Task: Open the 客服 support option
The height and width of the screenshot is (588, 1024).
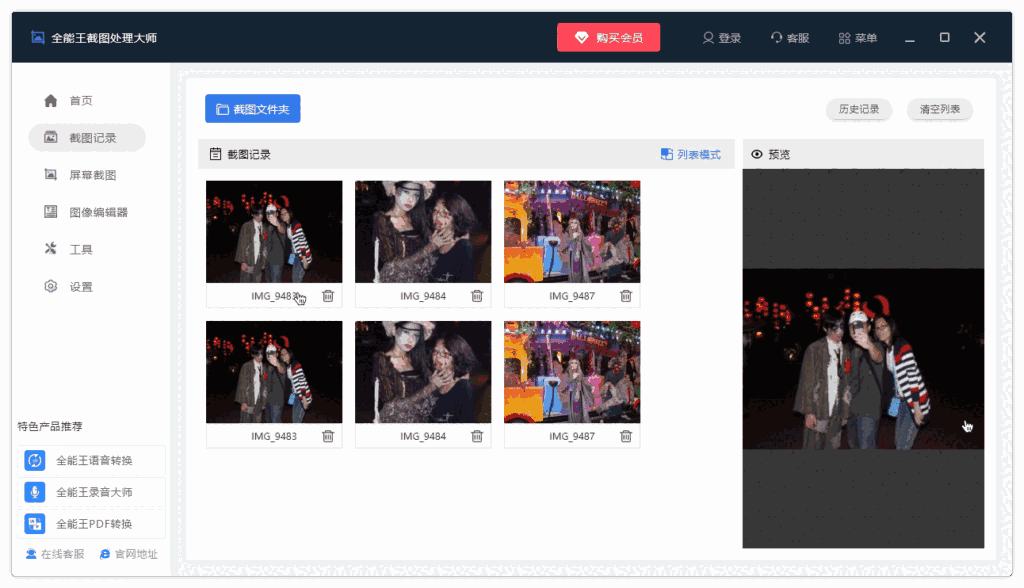Action: point(789,38)
